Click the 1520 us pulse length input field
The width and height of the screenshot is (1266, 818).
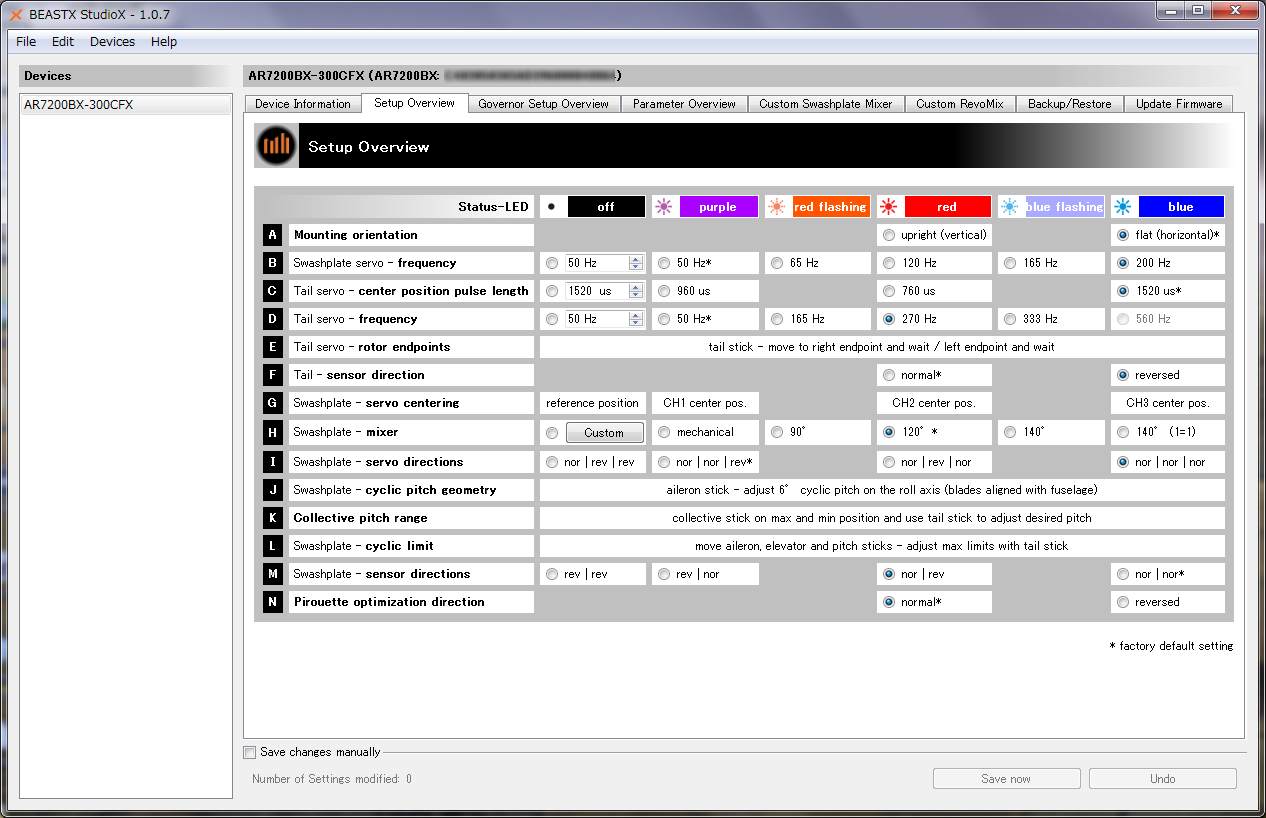click(597, 291)
